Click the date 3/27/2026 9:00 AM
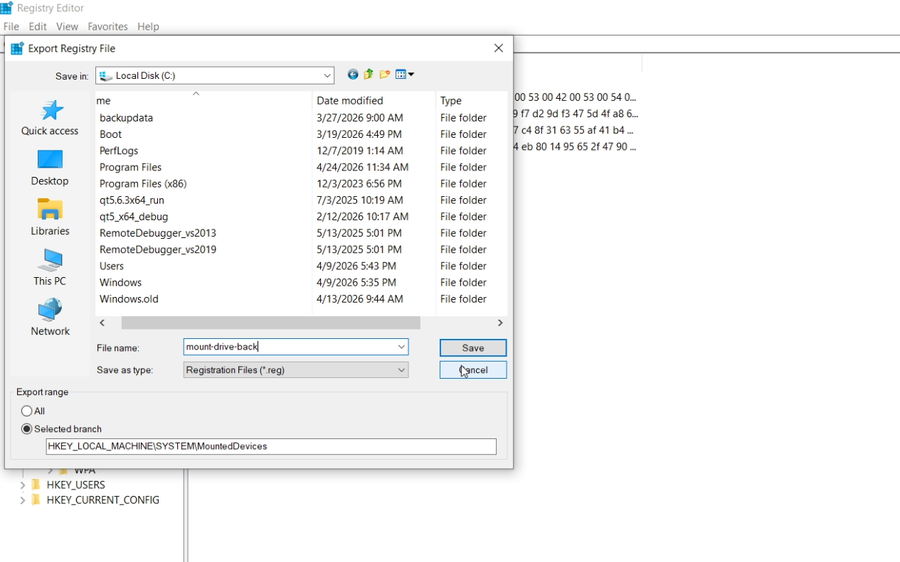The height and width of the screenshot is (562, 900). 360,118
